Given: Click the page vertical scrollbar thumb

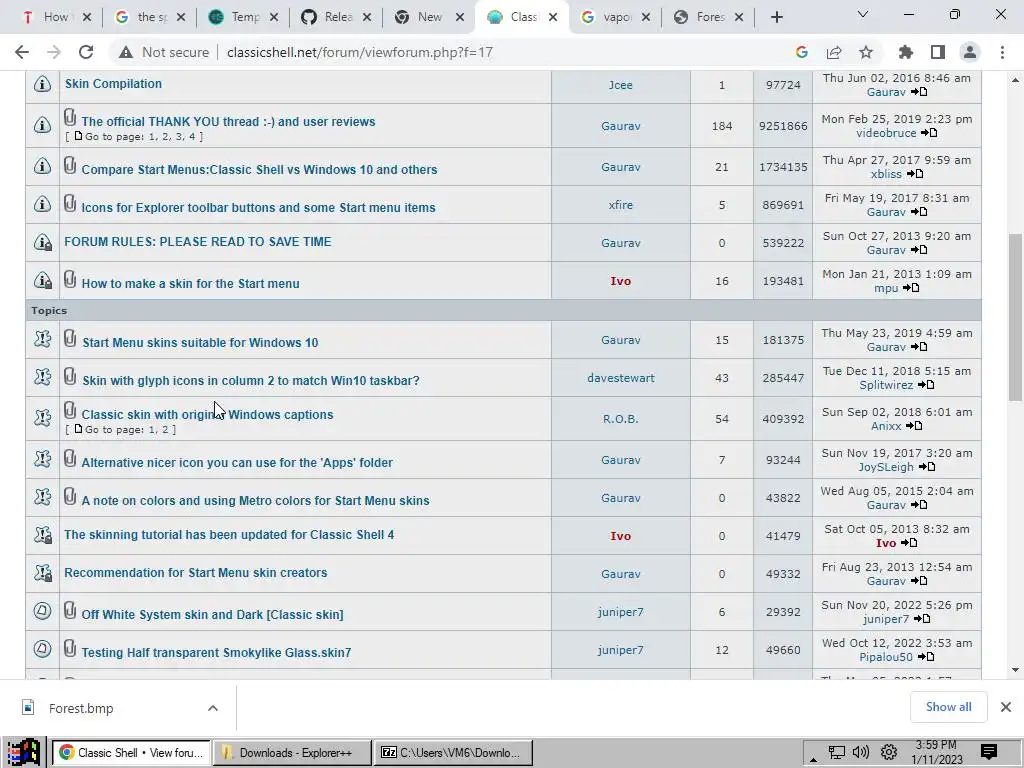Looking at the screenshot, I should point(1015,317).
